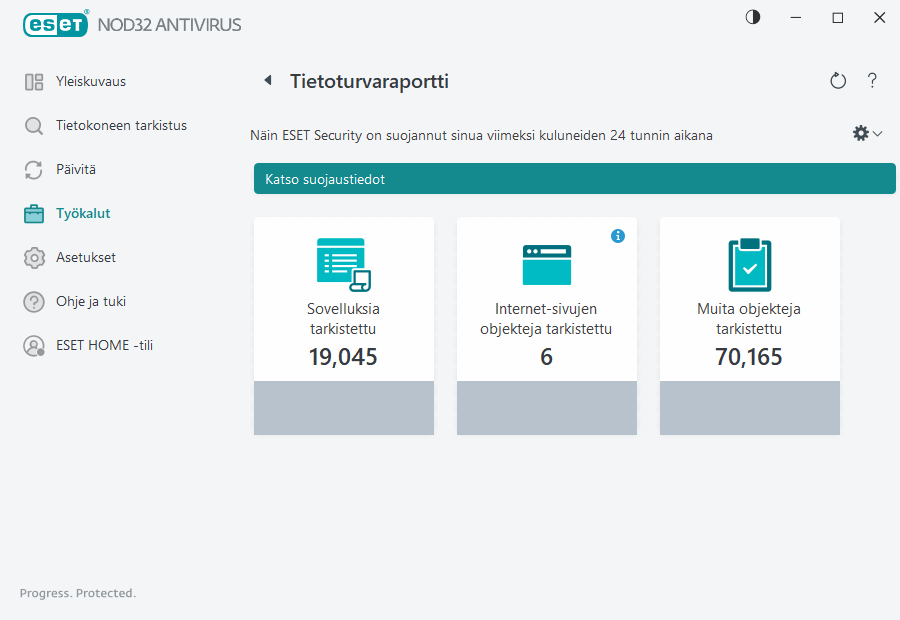Click the Ohje ja tuki question icon
This screenshot has width=900, height=620.
pyautogui.click(x=34, y=301)
